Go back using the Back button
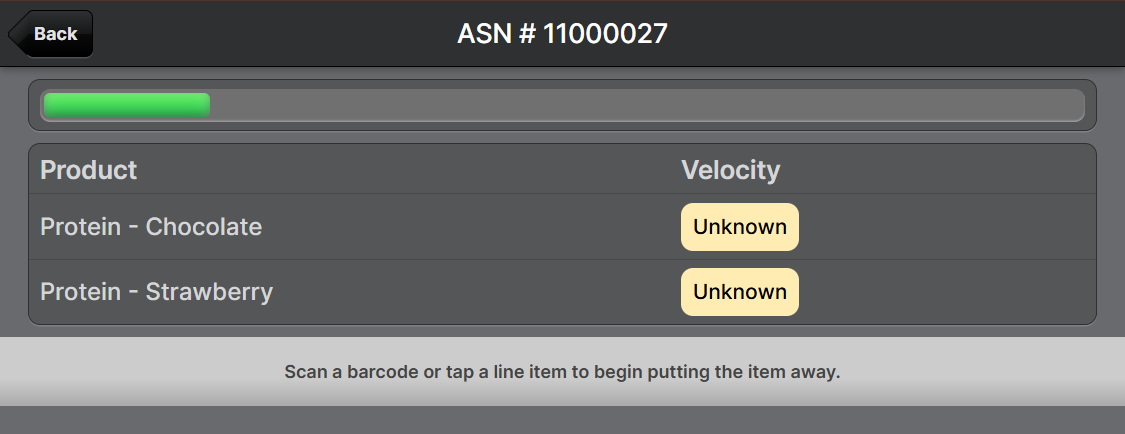 tap(54, 34)
